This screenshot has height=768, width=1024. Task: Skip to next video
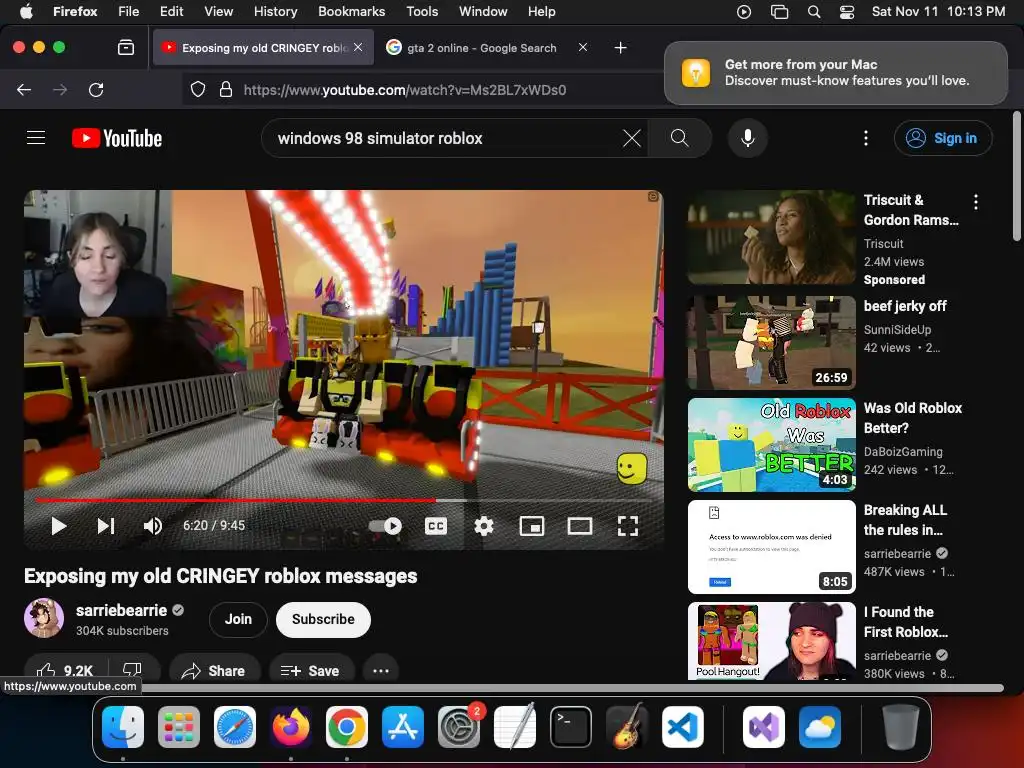[x=106, y=526]
